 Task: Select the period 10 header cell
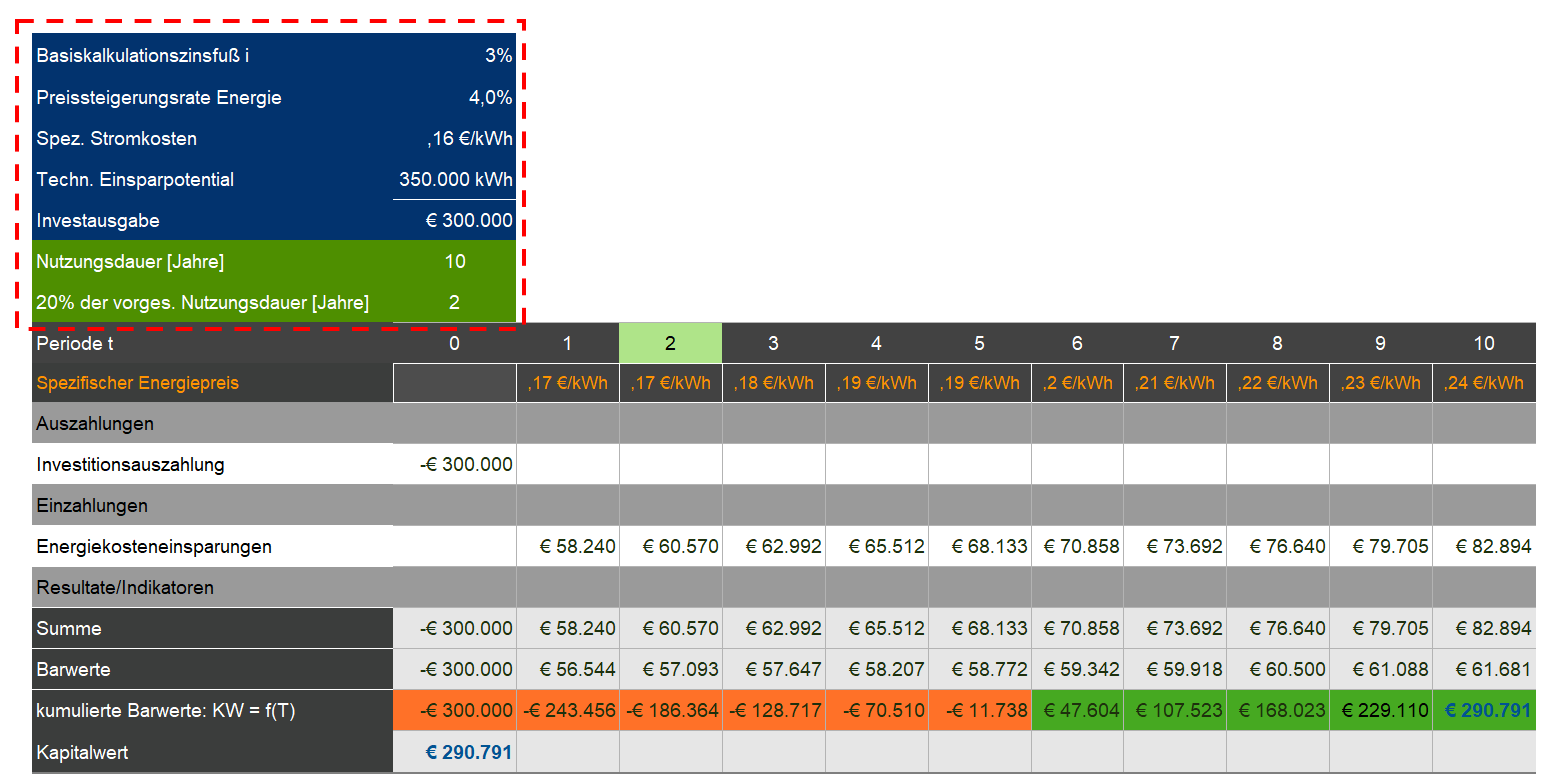1484,343
